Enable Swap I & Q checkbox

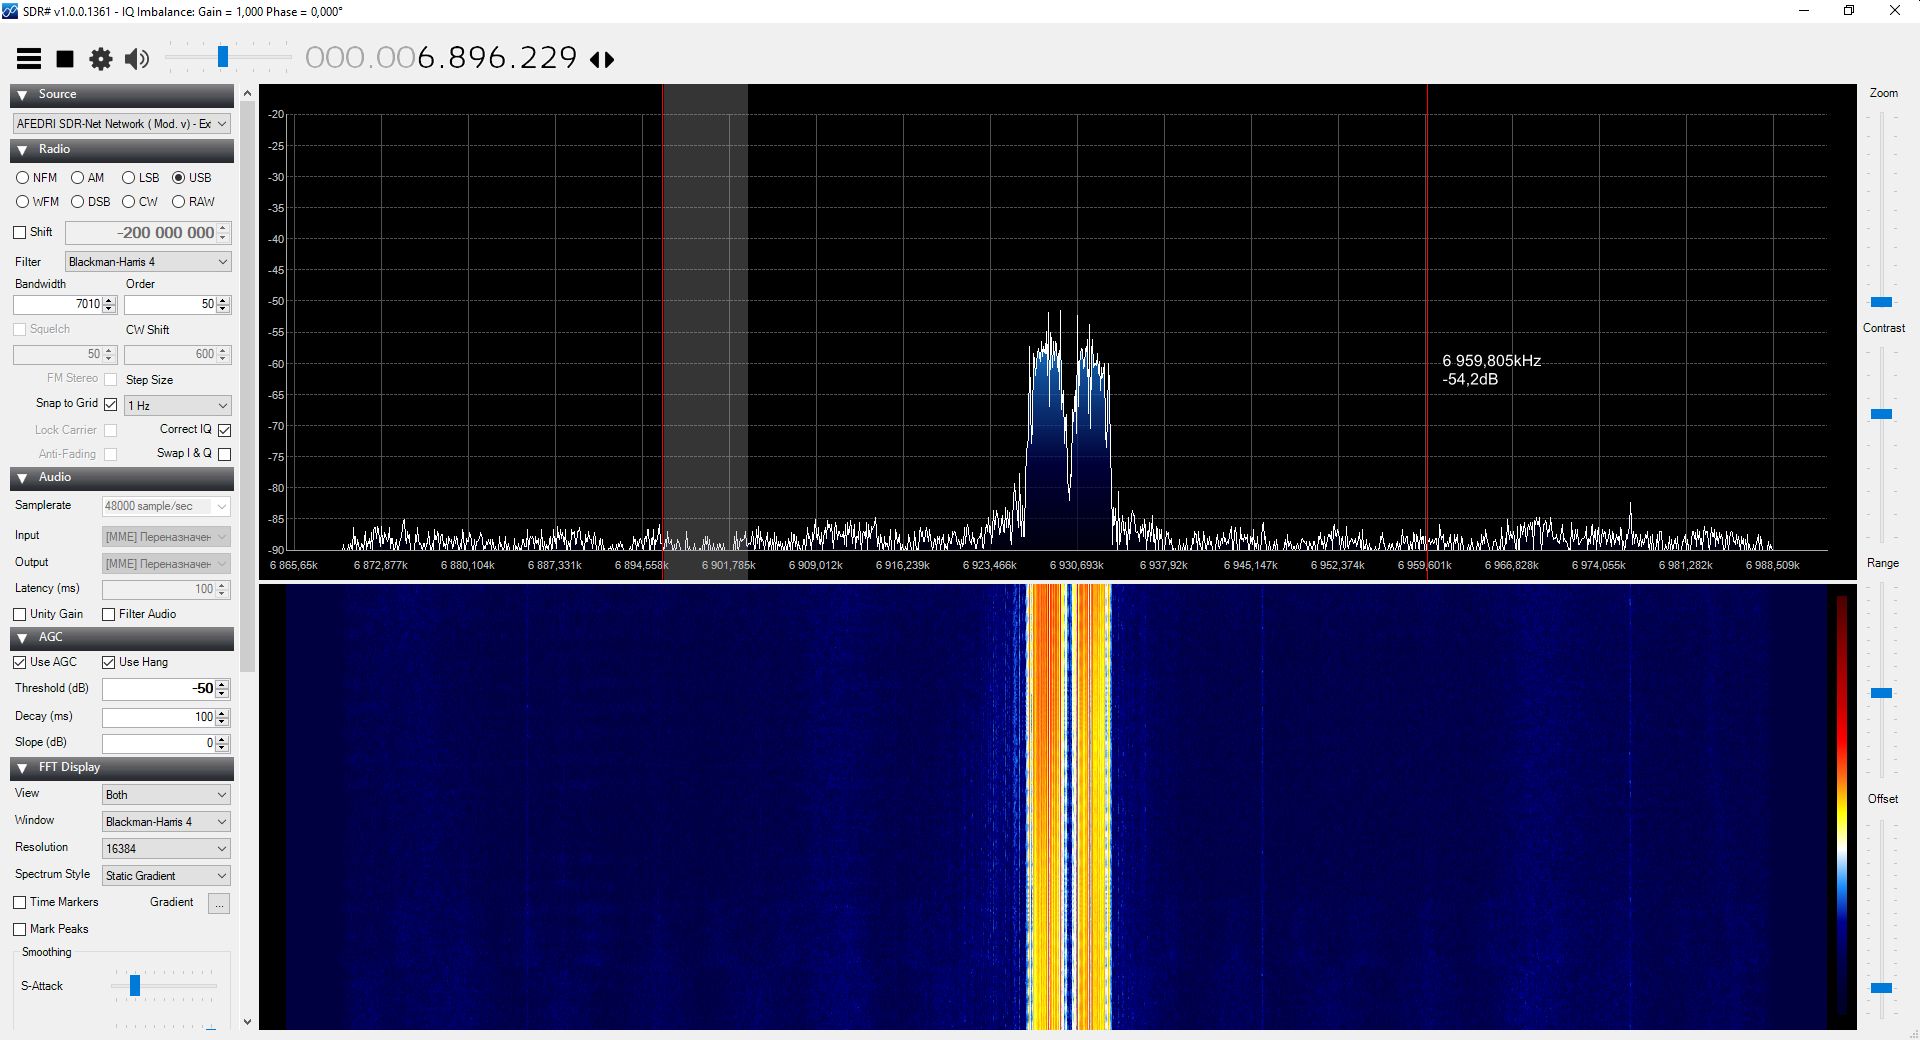coord(225,454)
